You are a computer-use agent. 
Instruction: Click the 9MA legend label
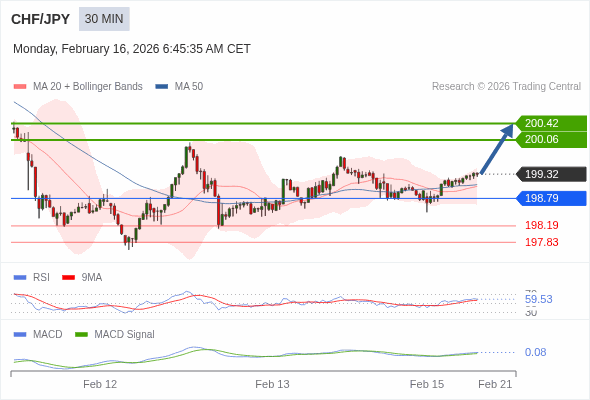92,278
